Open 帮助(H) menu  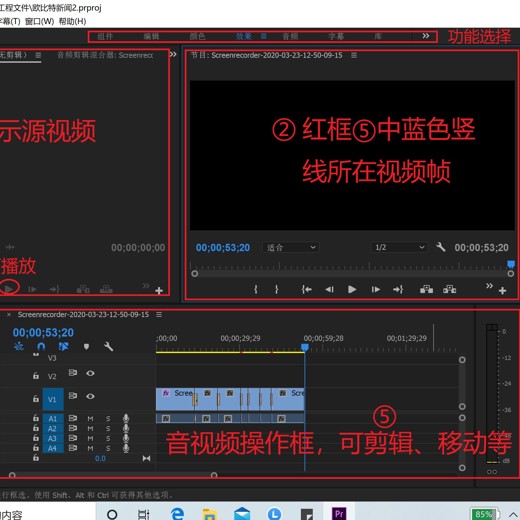[x=72, y=21]
